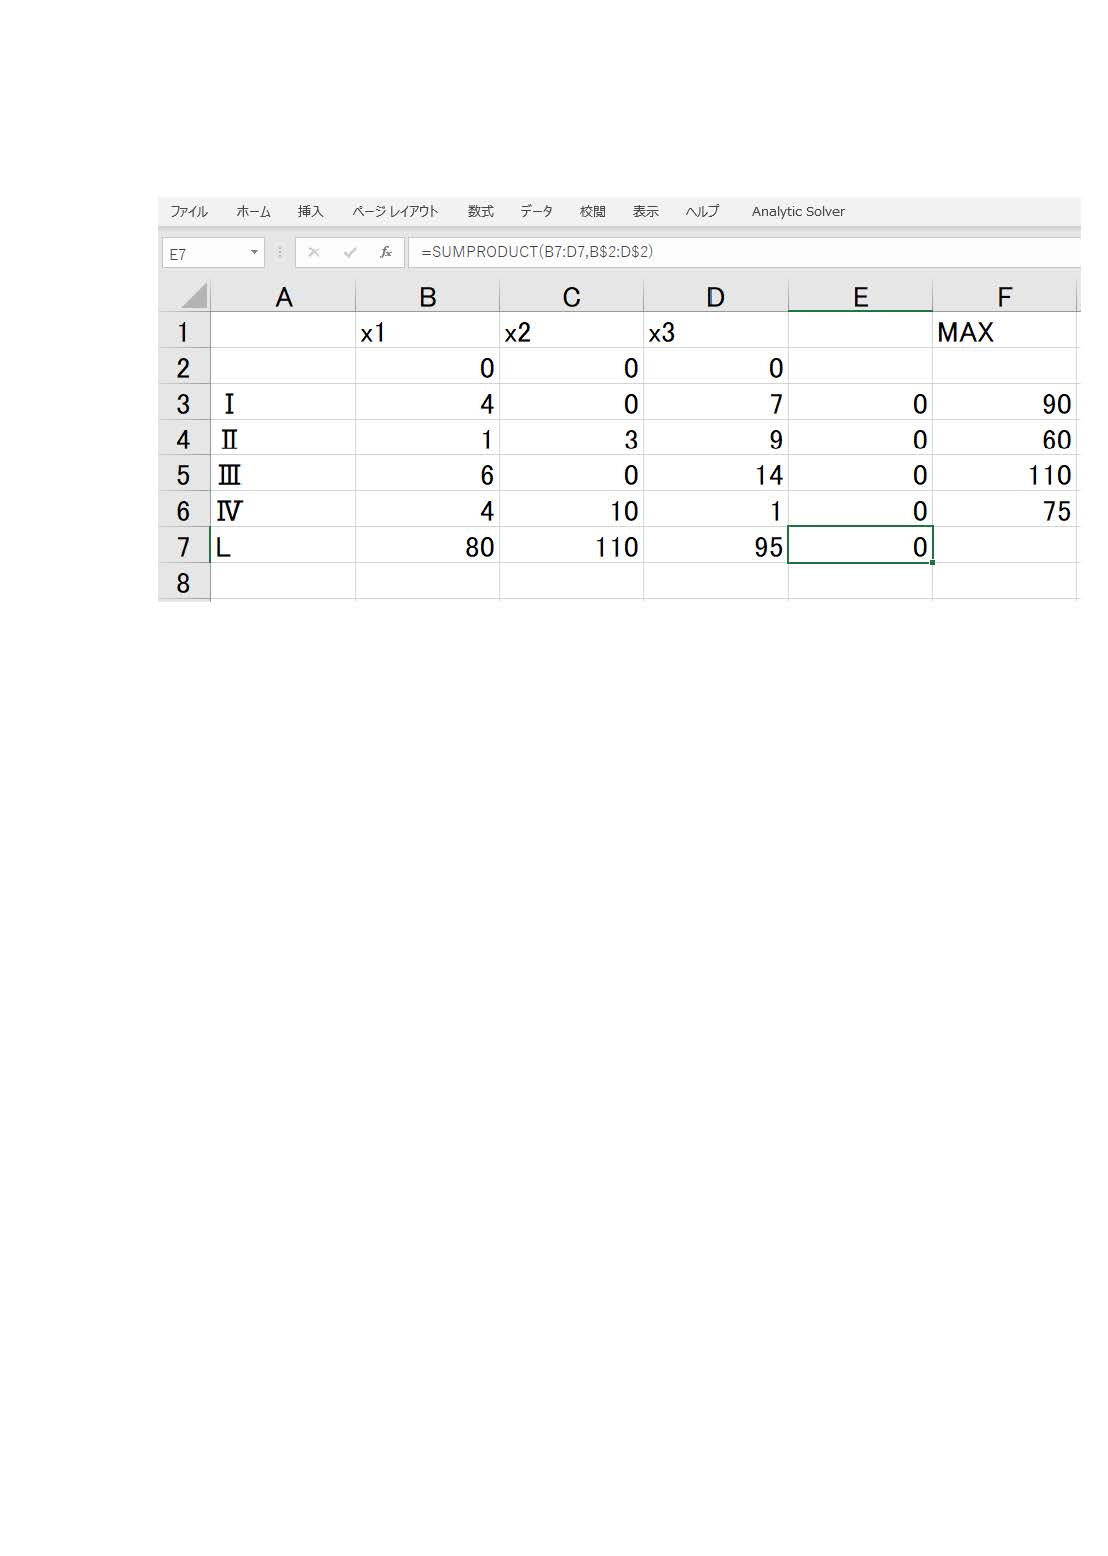The height and width of the screenshot is (1556, 1108).
Task: Select the x1 header cell
Action: (427, 332)
